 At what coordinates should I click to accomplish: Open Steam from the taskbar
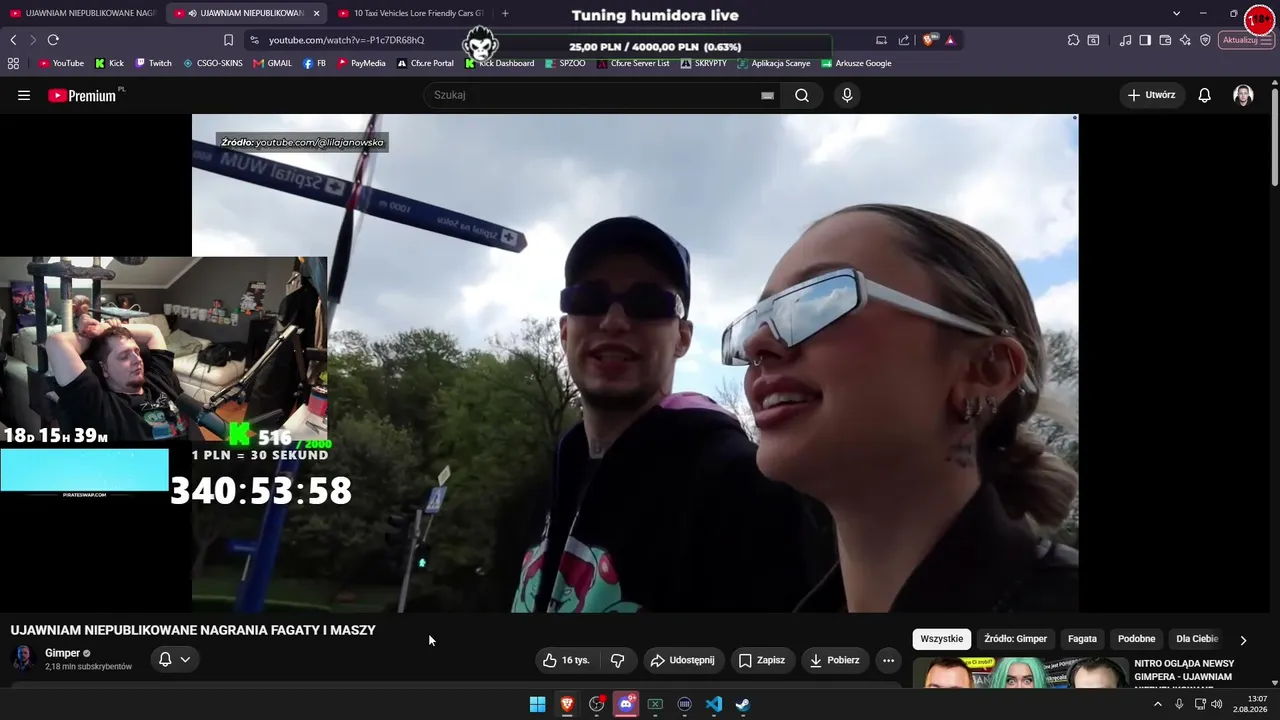pyautogui.click(x=743, y=704)
